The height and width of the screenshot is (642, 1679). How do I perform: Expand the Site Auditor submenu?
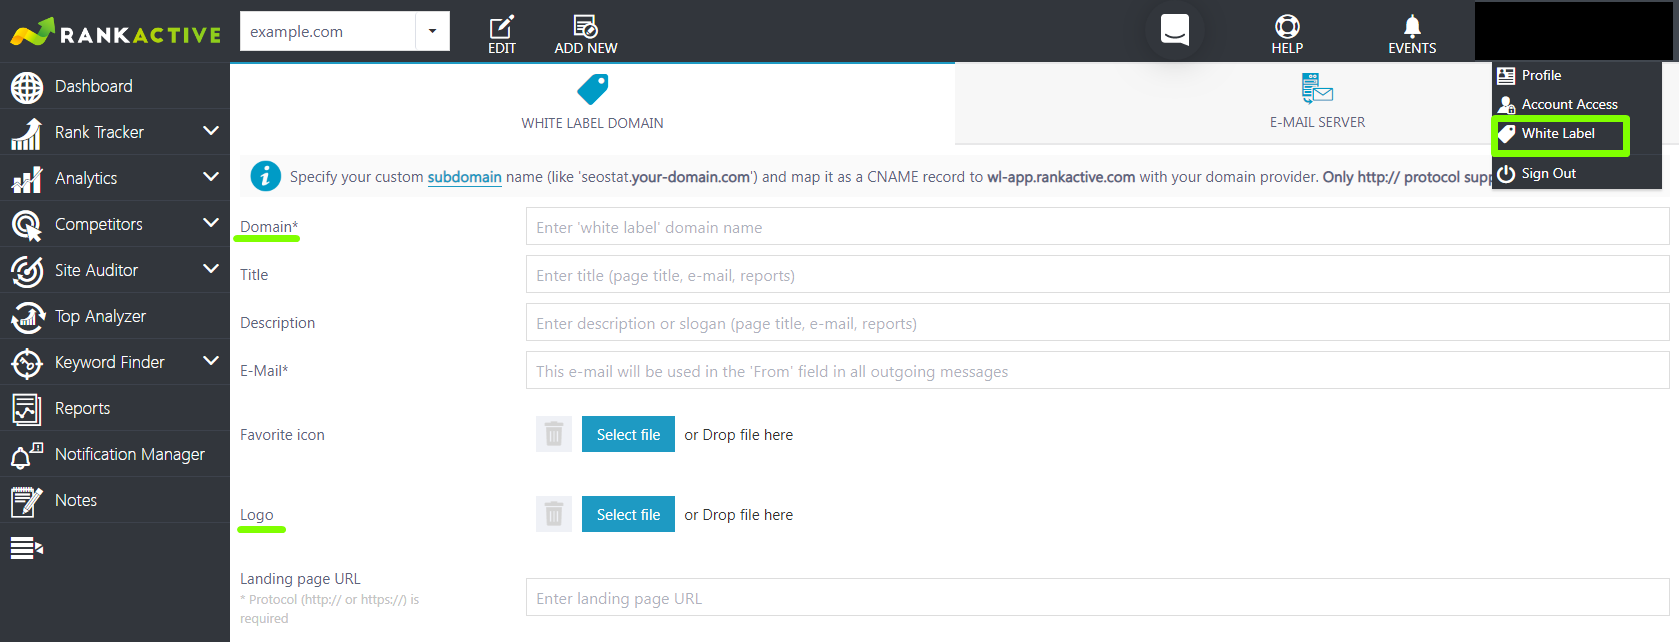[x=210, y=269]
